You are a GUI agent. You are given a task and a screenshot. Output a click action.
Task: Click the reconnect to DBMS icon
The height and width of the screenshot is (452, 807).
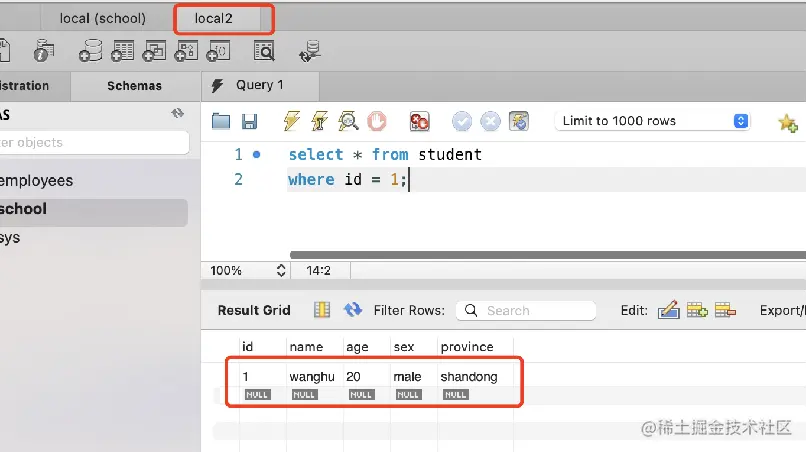click(x=310, y=50)
